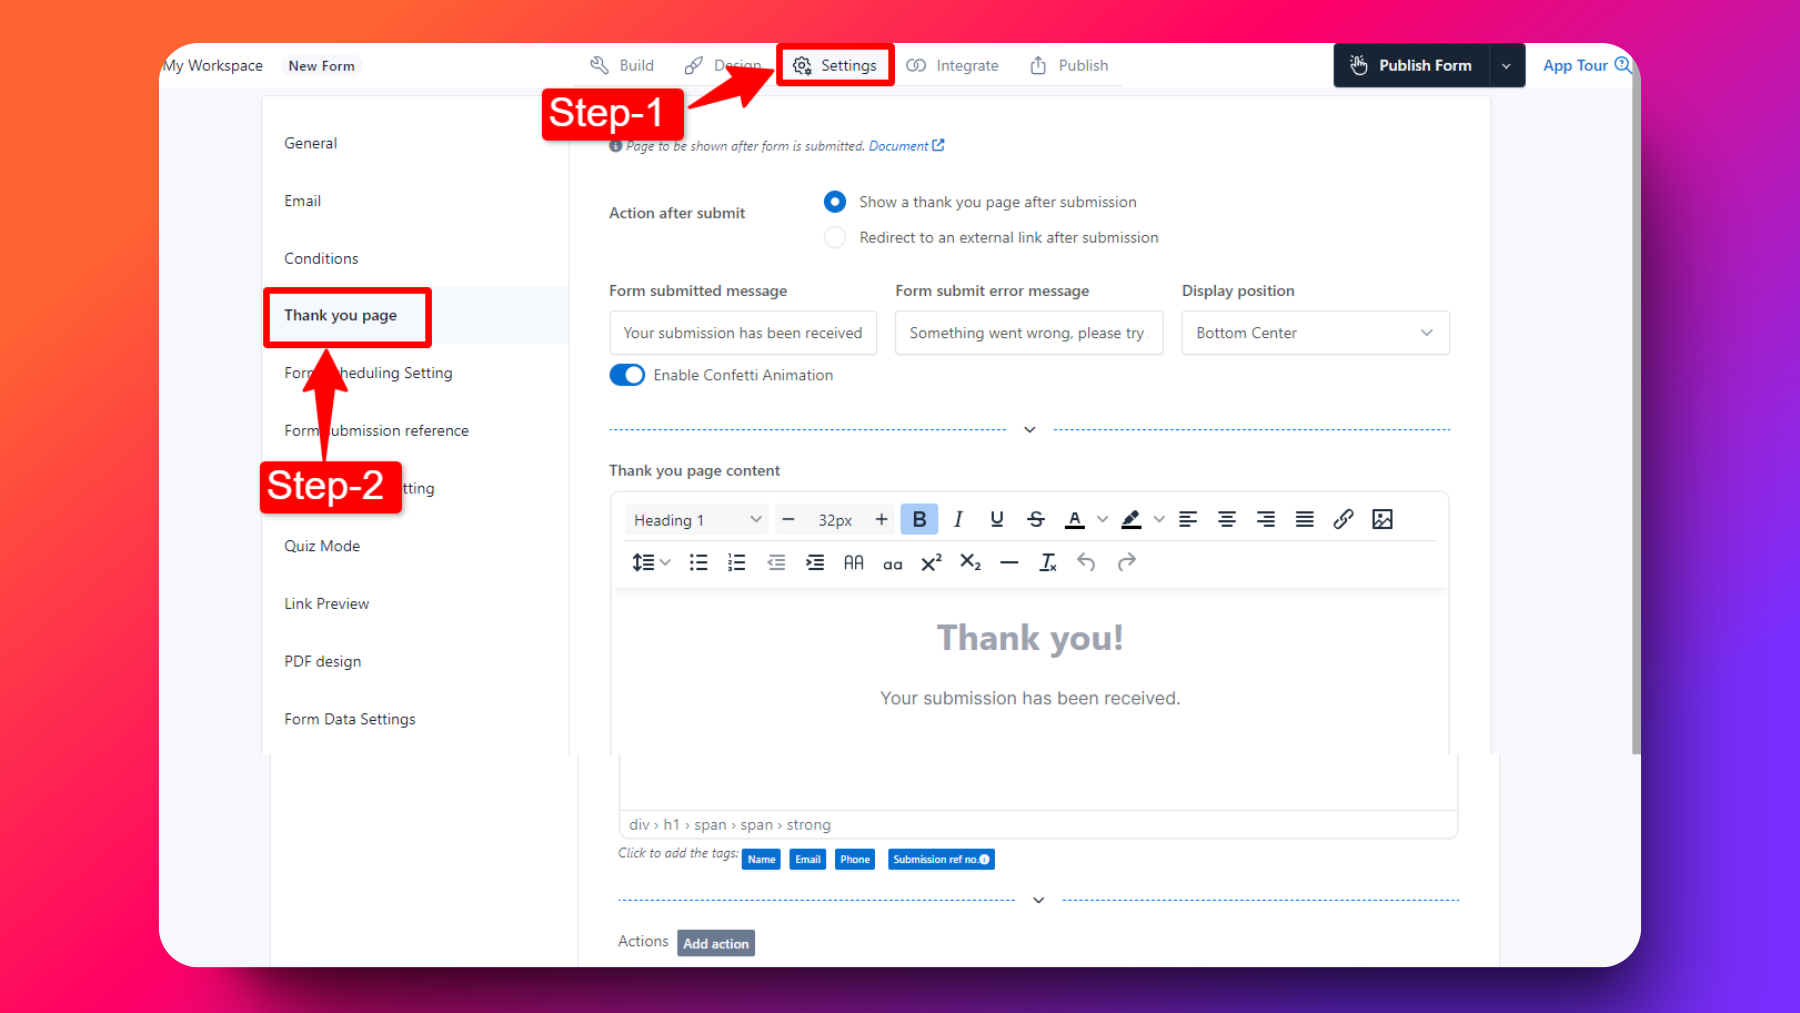The height and width of the screenshot is (1013, 1800).
Task: Align text left in the editor
Action: point(1188,520)
